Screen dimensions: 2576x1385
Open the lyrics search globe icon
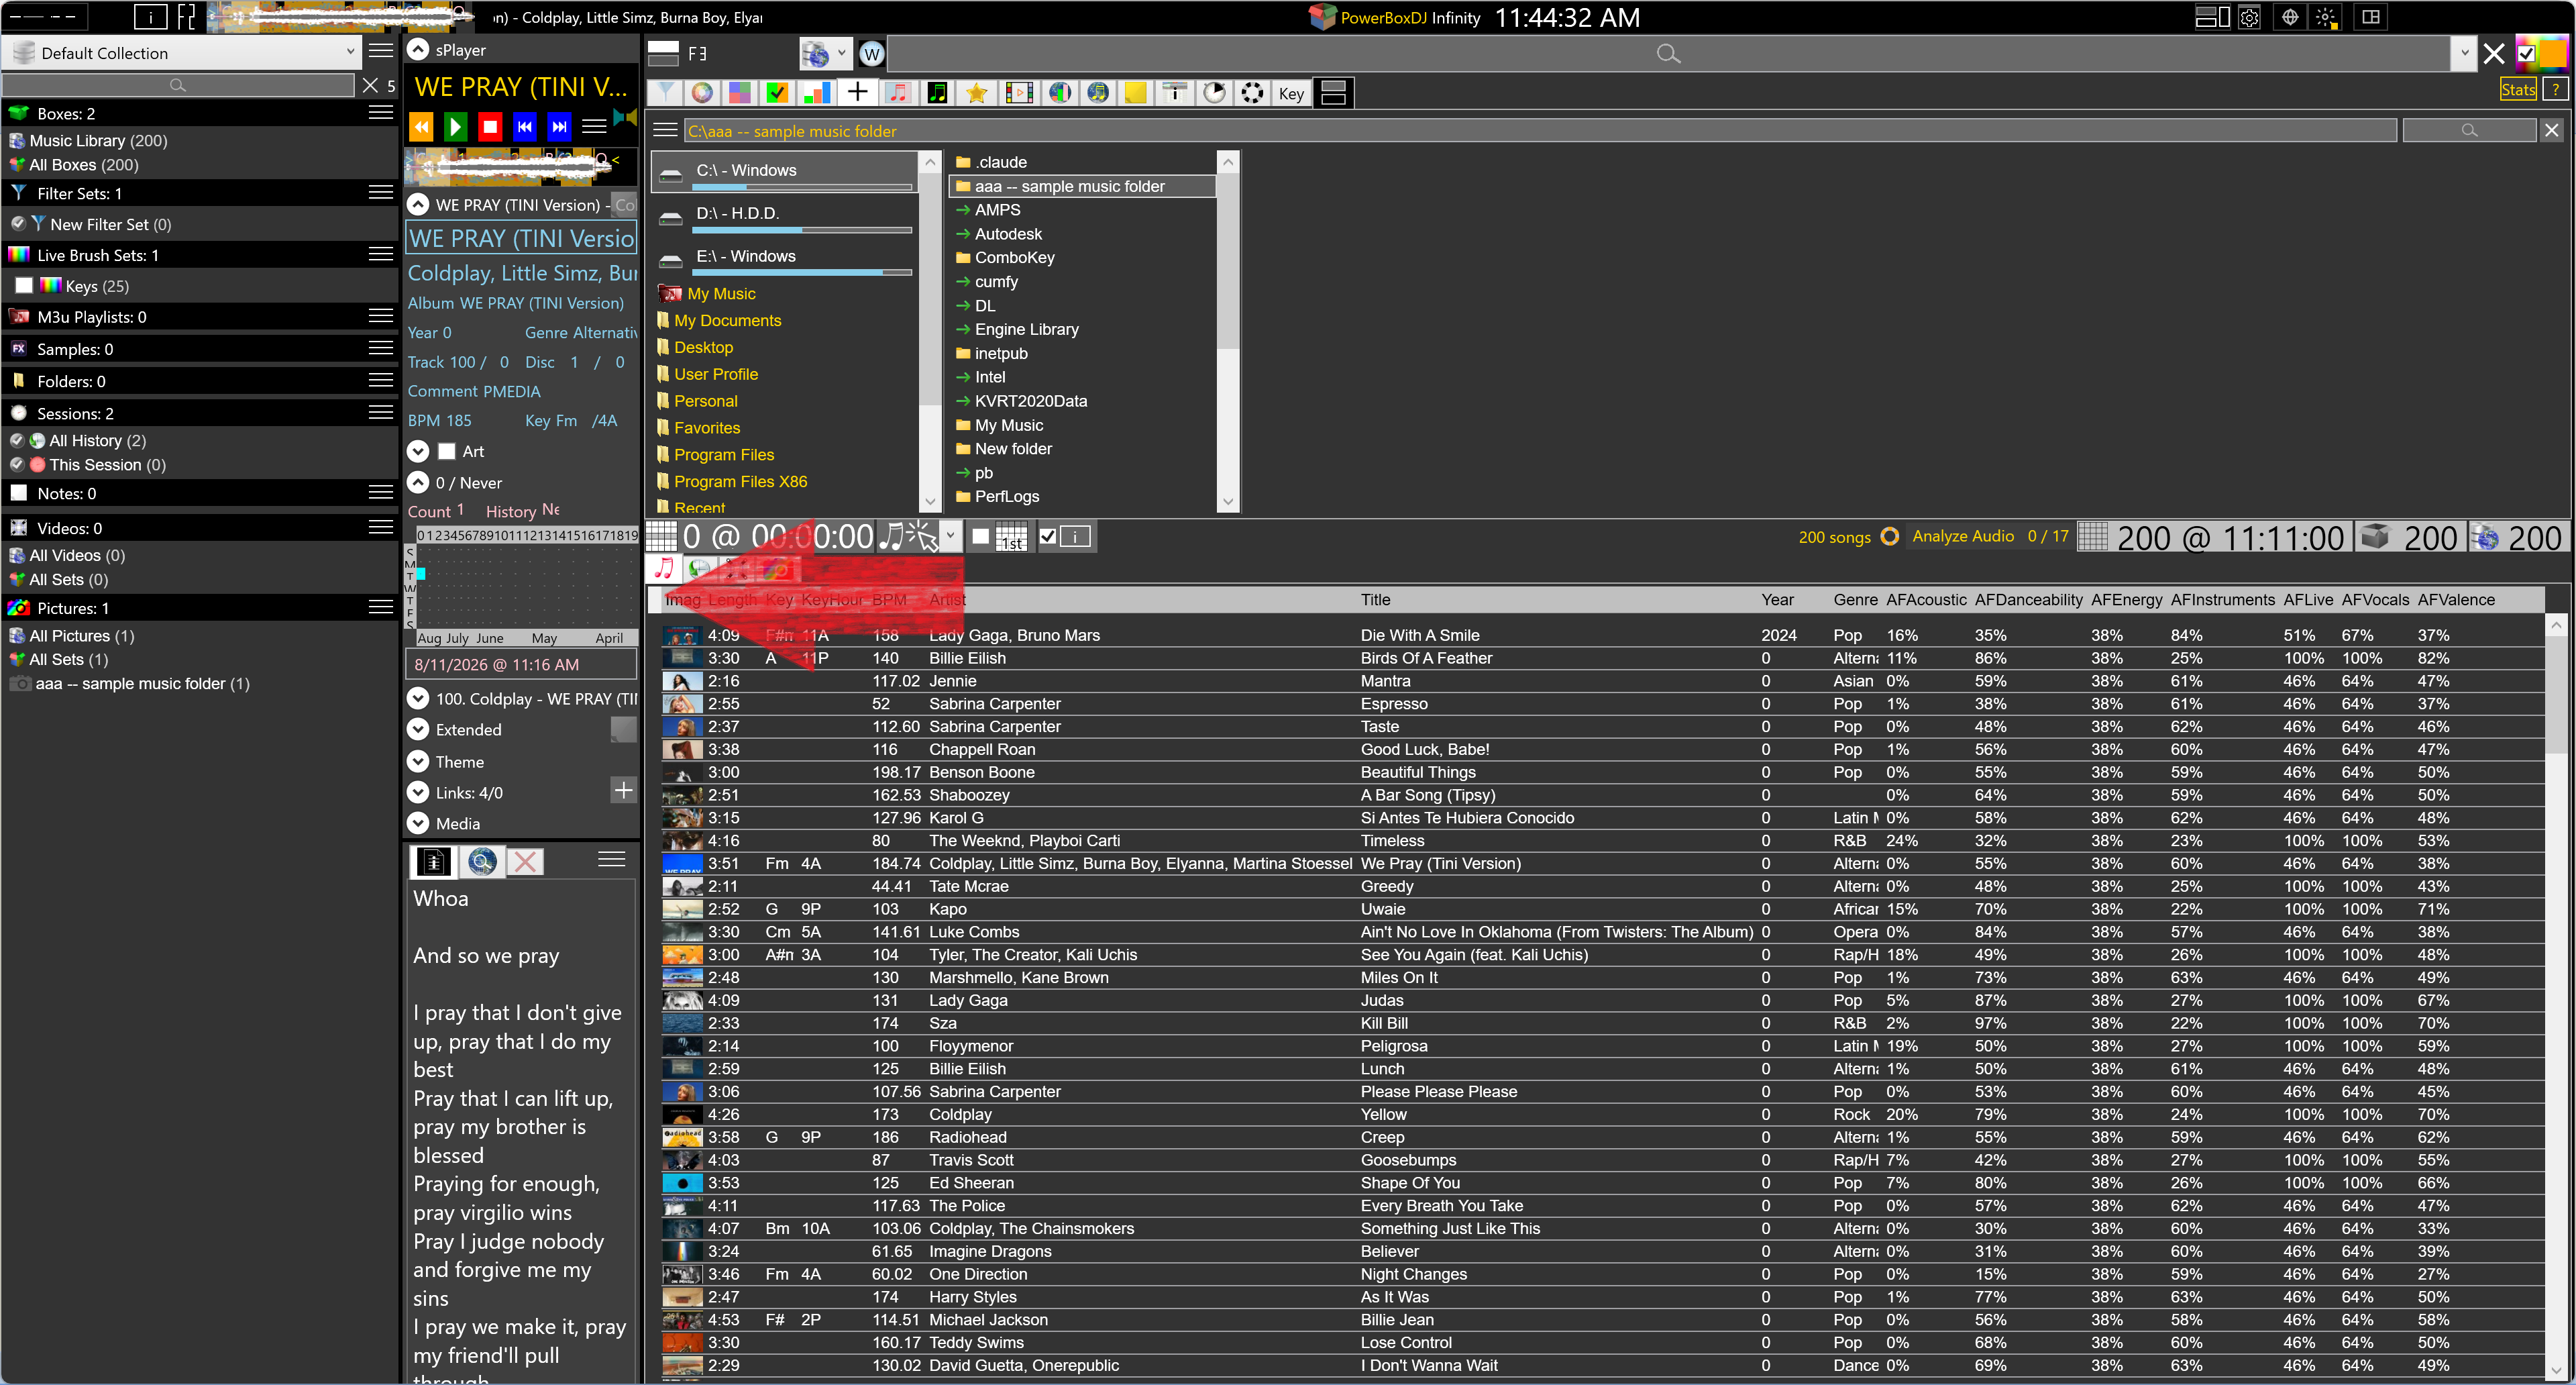[x=482, y=861]
